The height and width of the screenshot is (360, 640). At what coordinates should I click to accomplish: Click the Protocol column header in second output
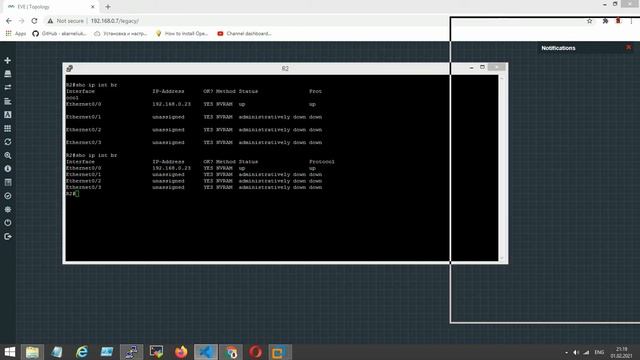point(322,162)
